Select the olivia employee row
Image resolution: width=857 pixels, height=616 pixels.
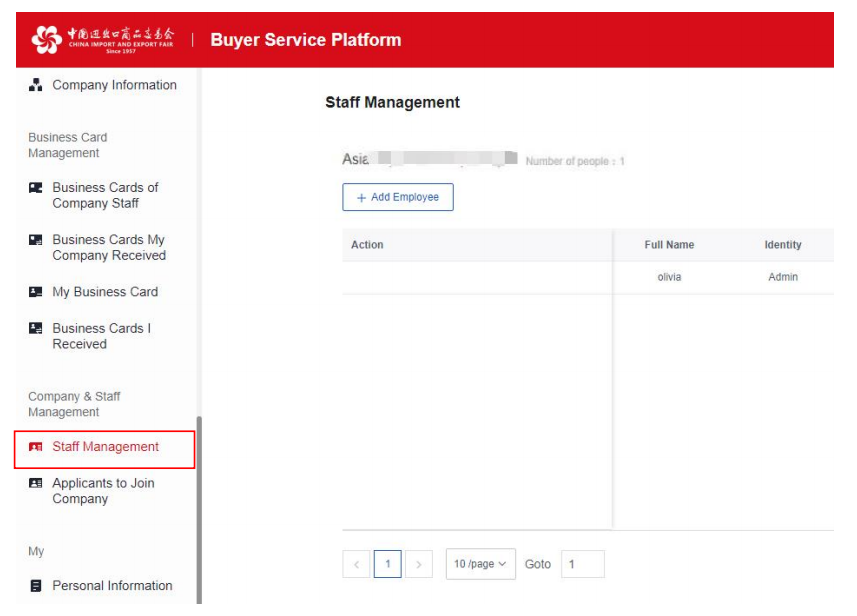pos(669,277)
